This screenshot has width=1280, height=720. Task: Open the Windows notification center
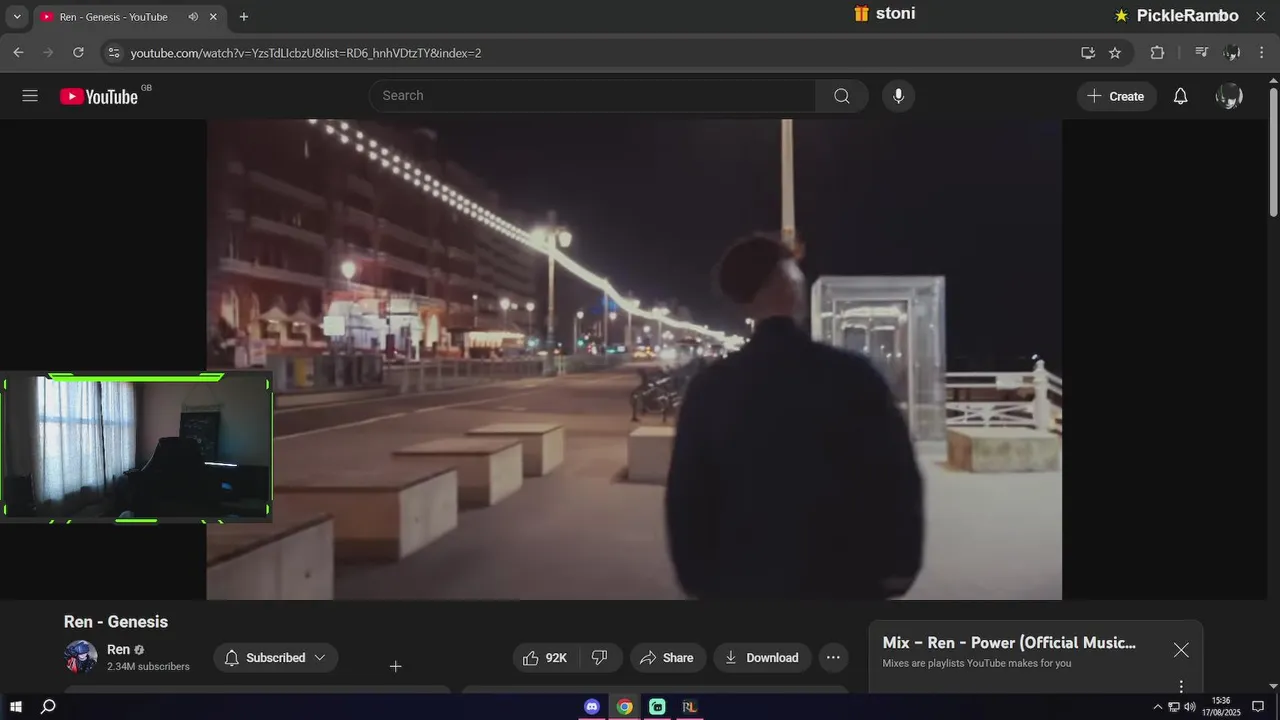point(1258,707)
